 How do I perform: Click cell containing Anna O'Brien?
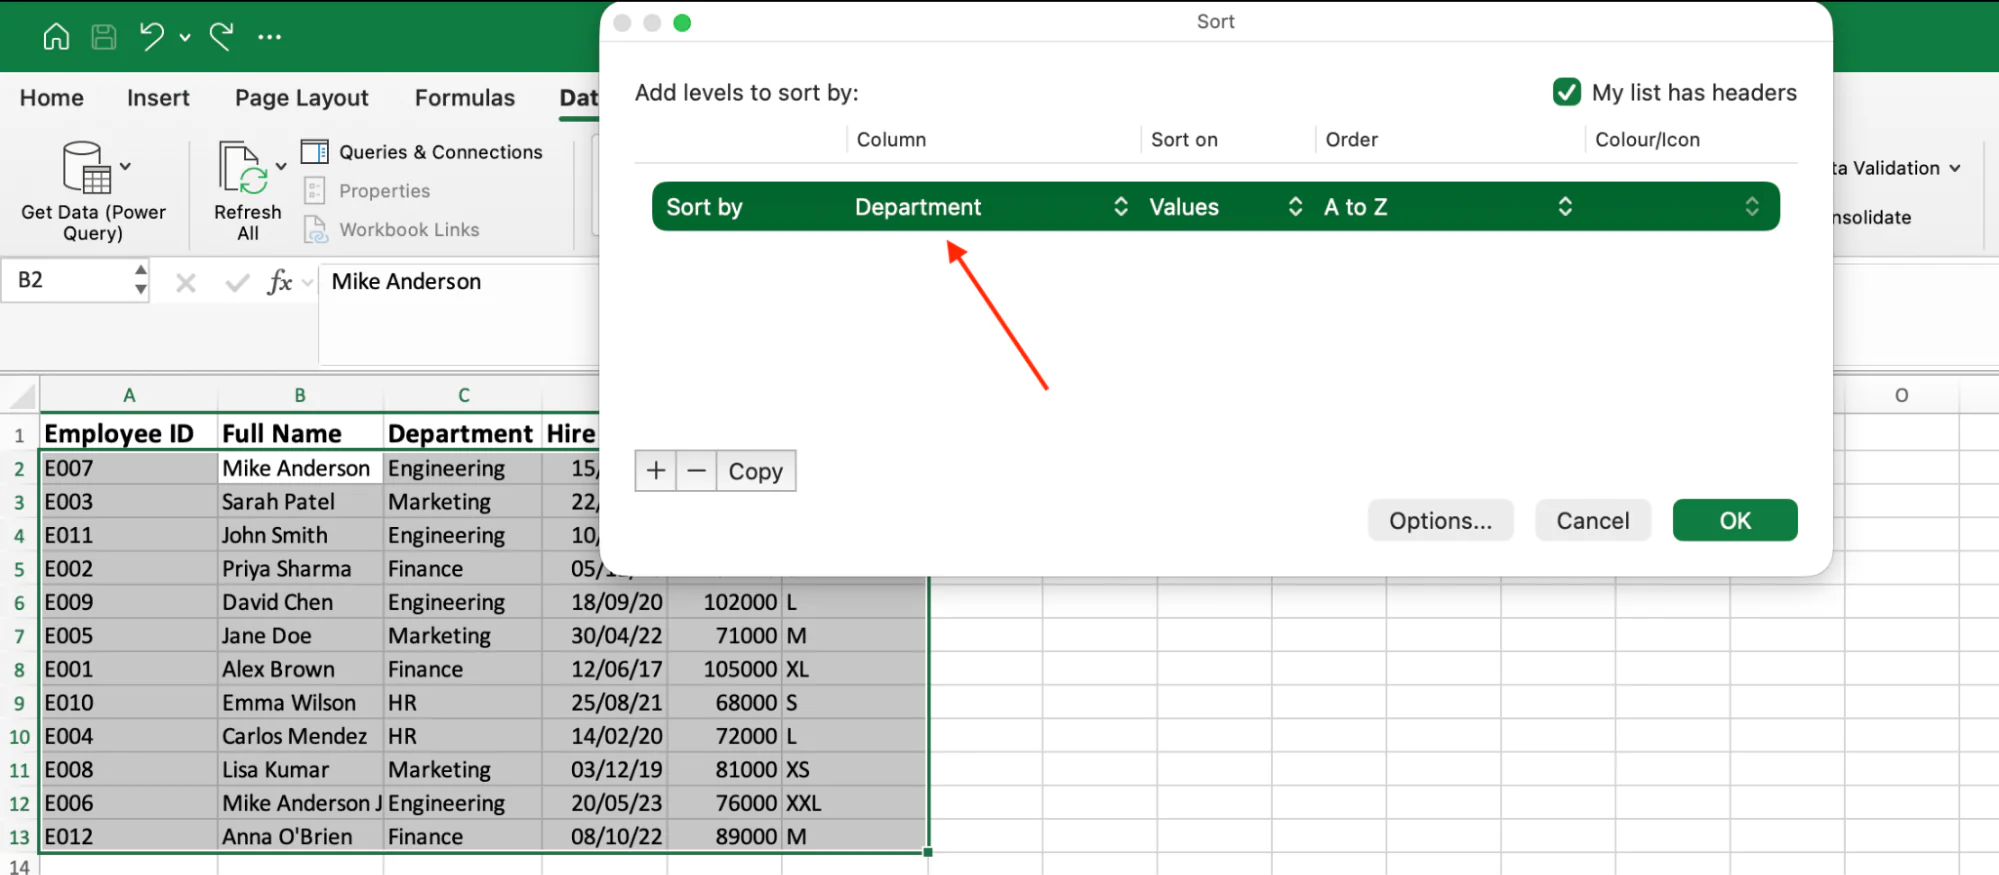[300, 836]
